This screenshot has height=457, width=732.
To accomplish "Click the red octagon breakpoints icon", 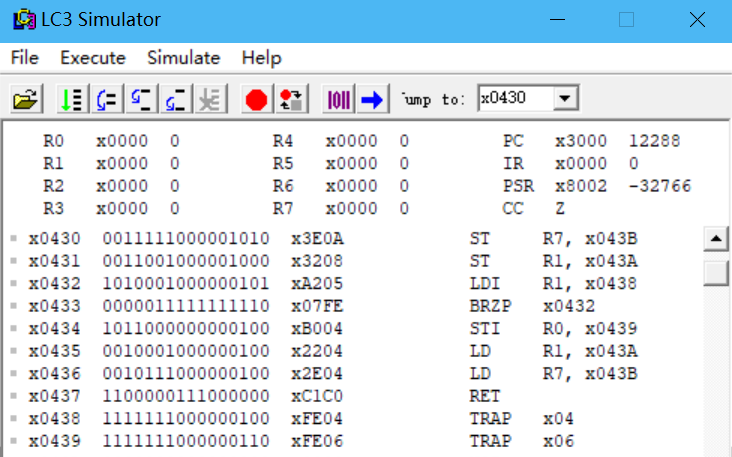I will tap(256, 99).
